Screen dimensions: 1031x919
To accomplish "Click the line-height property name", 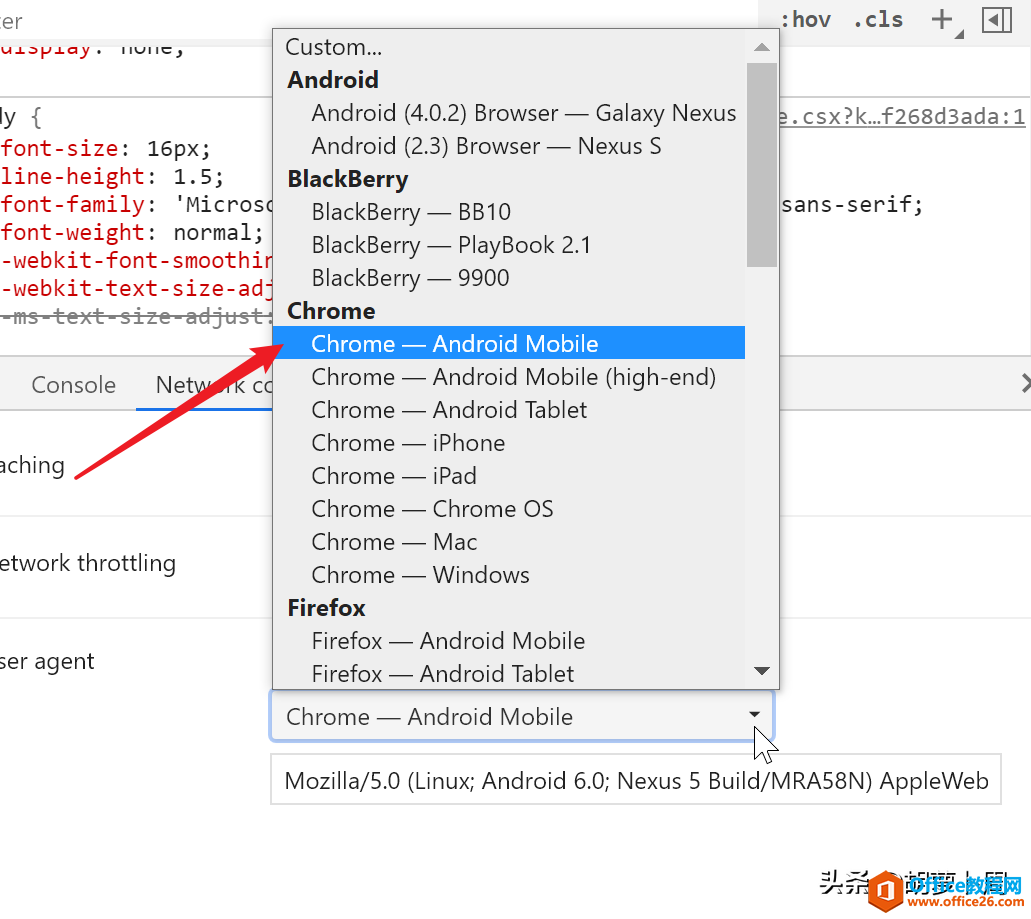I will (x=72, y=176).
